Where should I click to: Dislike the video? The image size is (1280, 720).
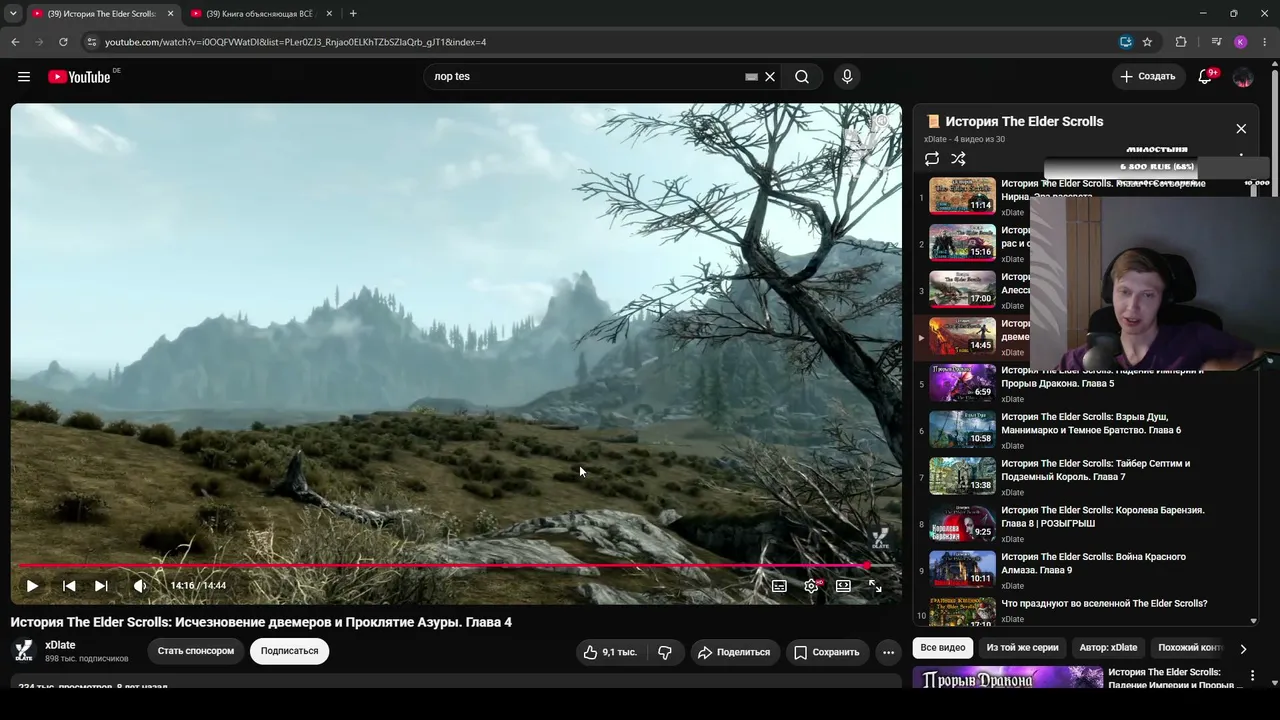coord(665,652)
